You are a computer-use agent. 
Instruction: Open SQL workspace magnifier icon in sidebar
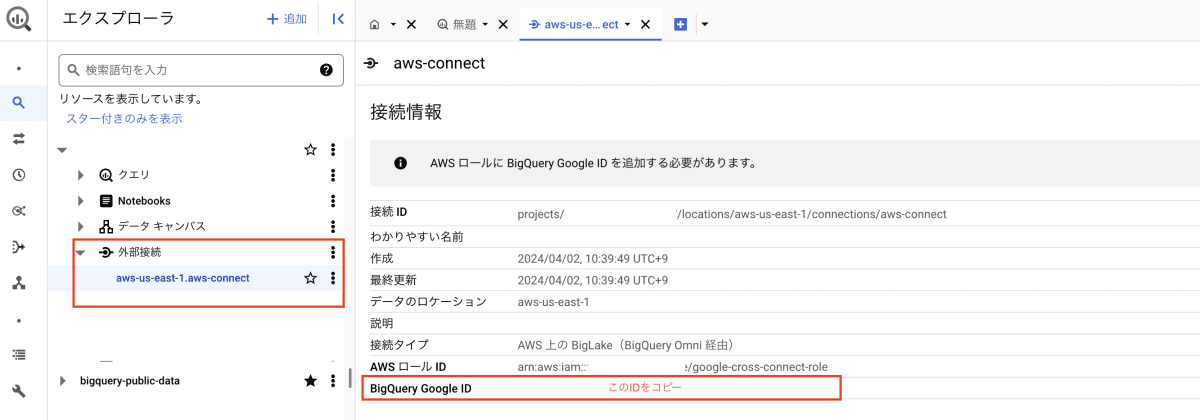(19, 102)
